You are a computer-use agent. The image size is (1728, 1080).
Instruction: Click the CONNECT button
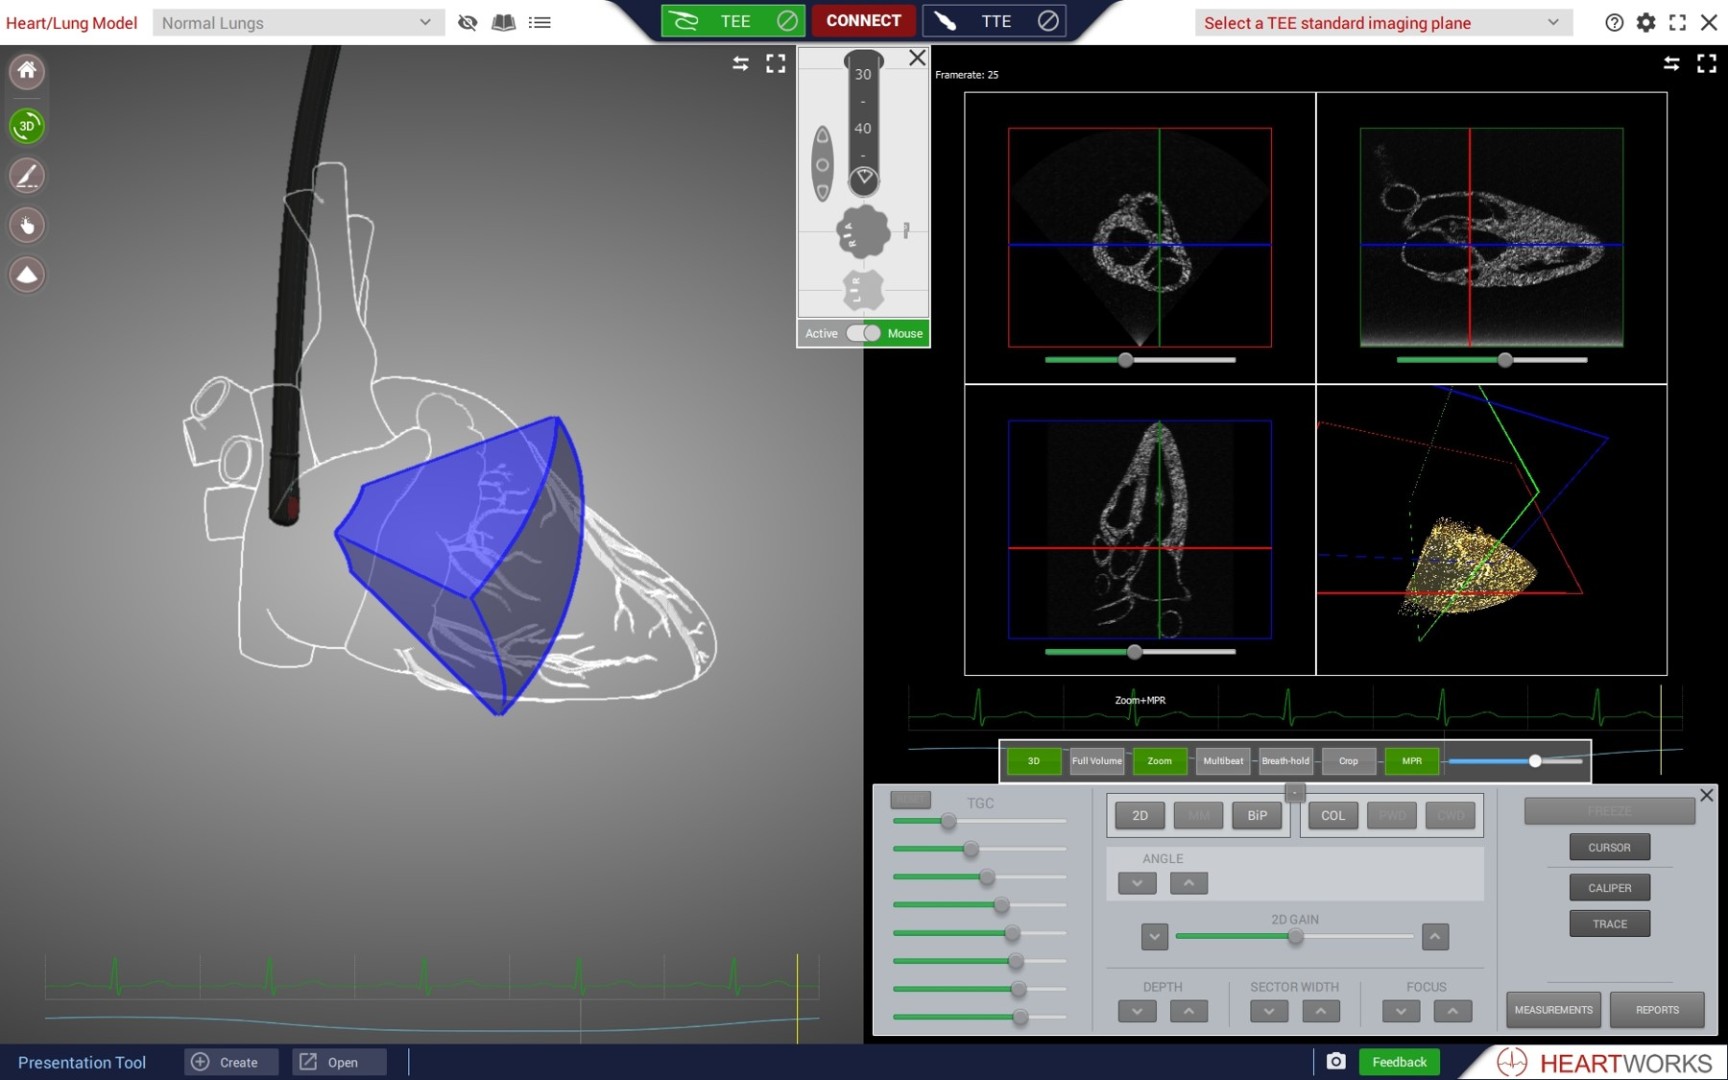pyautogui.click(x=863, y=21)
